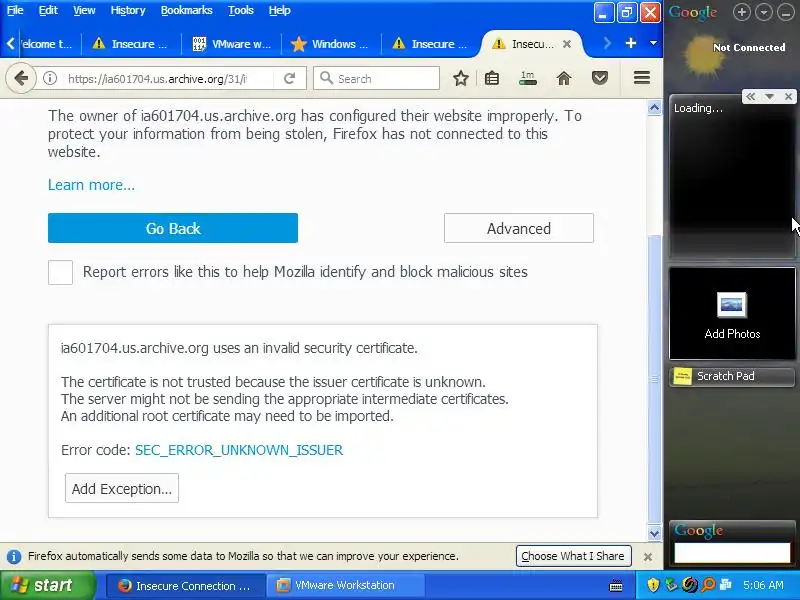800x600 pixels.
Task: Click the 5:06 AM system clock
Action: (x=763, y=585)
